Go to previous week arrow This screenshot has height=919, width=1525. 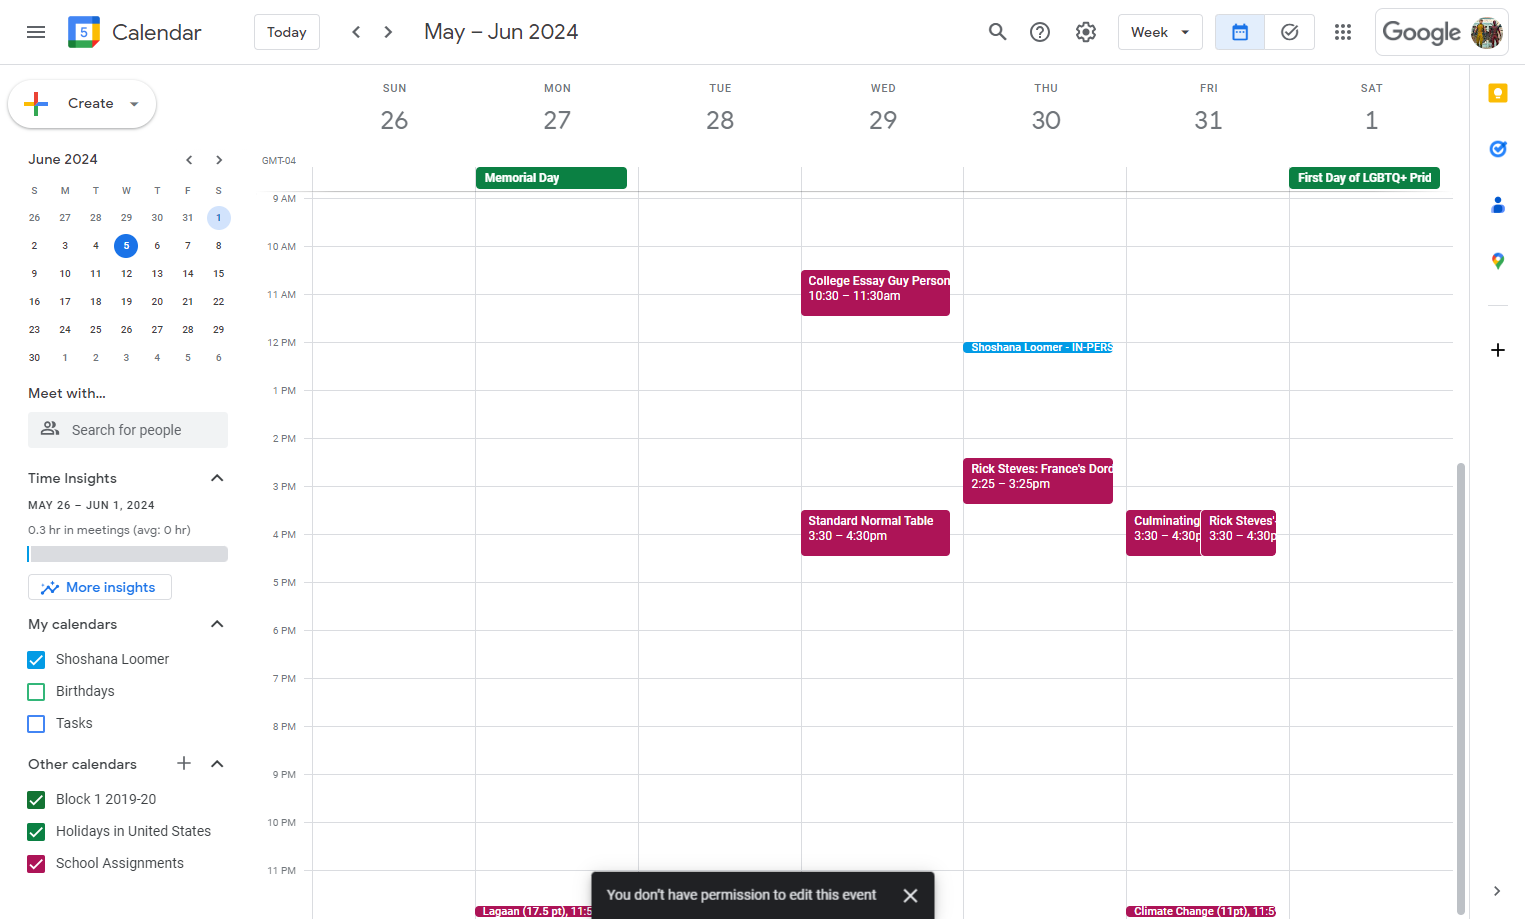click(356, 32)
